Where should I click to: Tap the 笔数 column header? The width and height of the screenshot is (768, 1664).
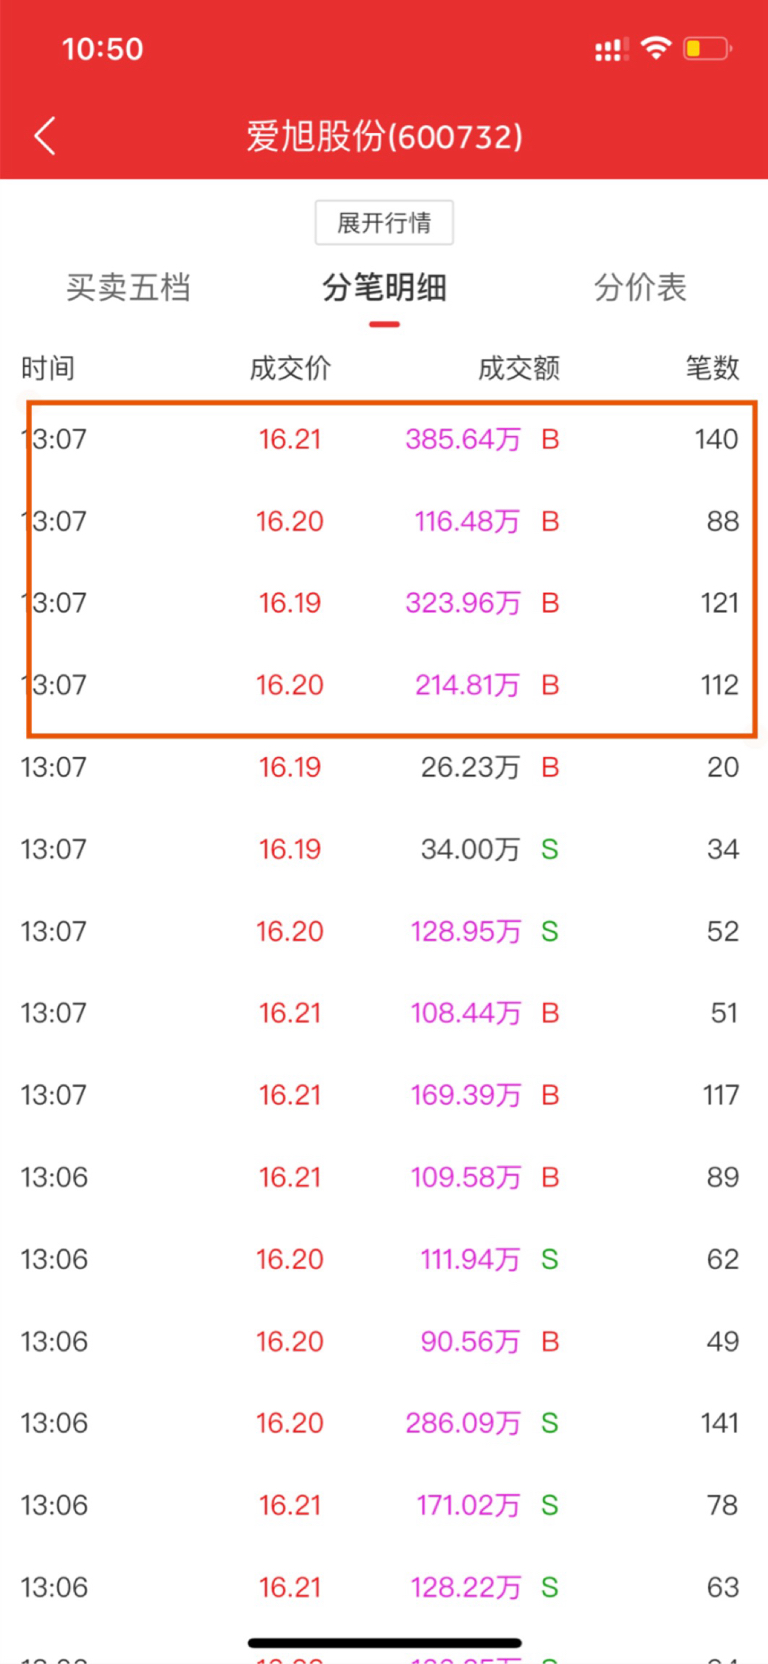point(712,368)
